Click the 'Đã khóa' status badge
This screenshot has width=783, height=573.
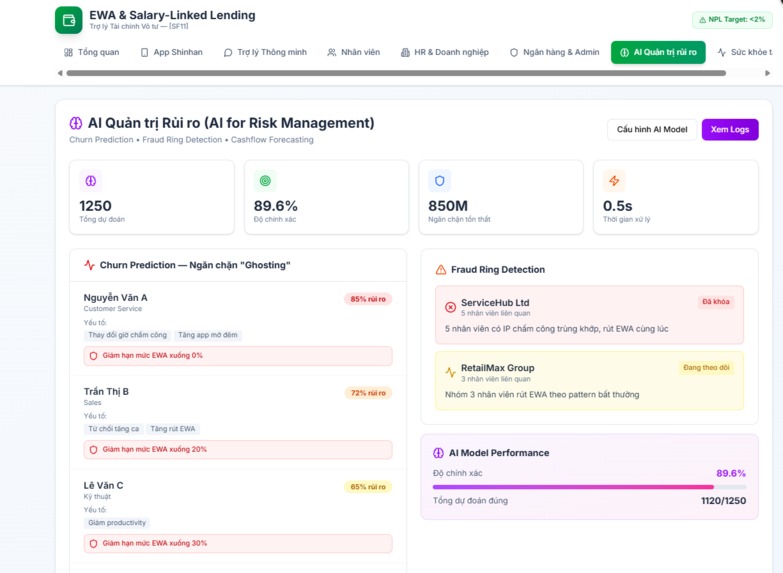[x=716, y=302]
